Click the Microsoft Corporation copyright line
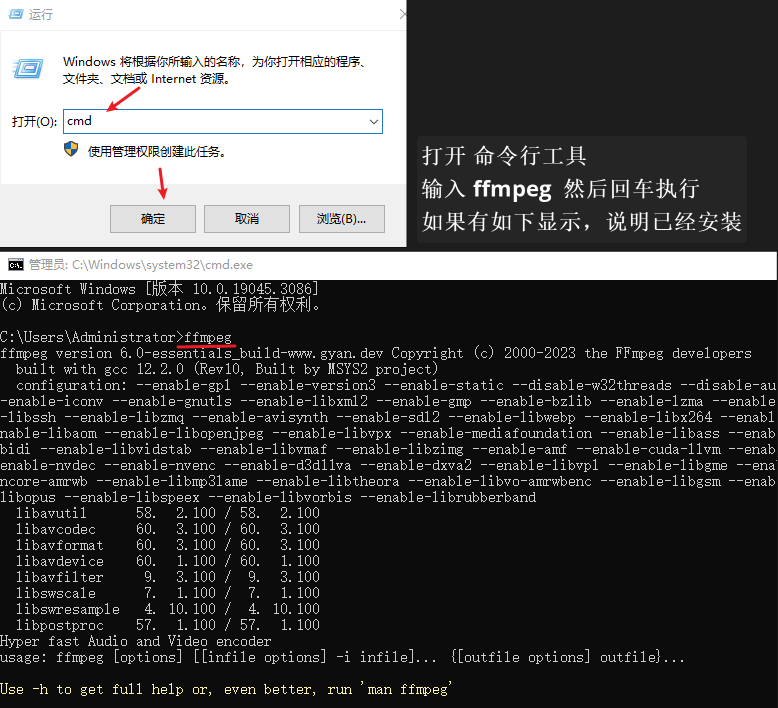The width and height of the screenshot is (778, 708). click(x=160, y=305)
